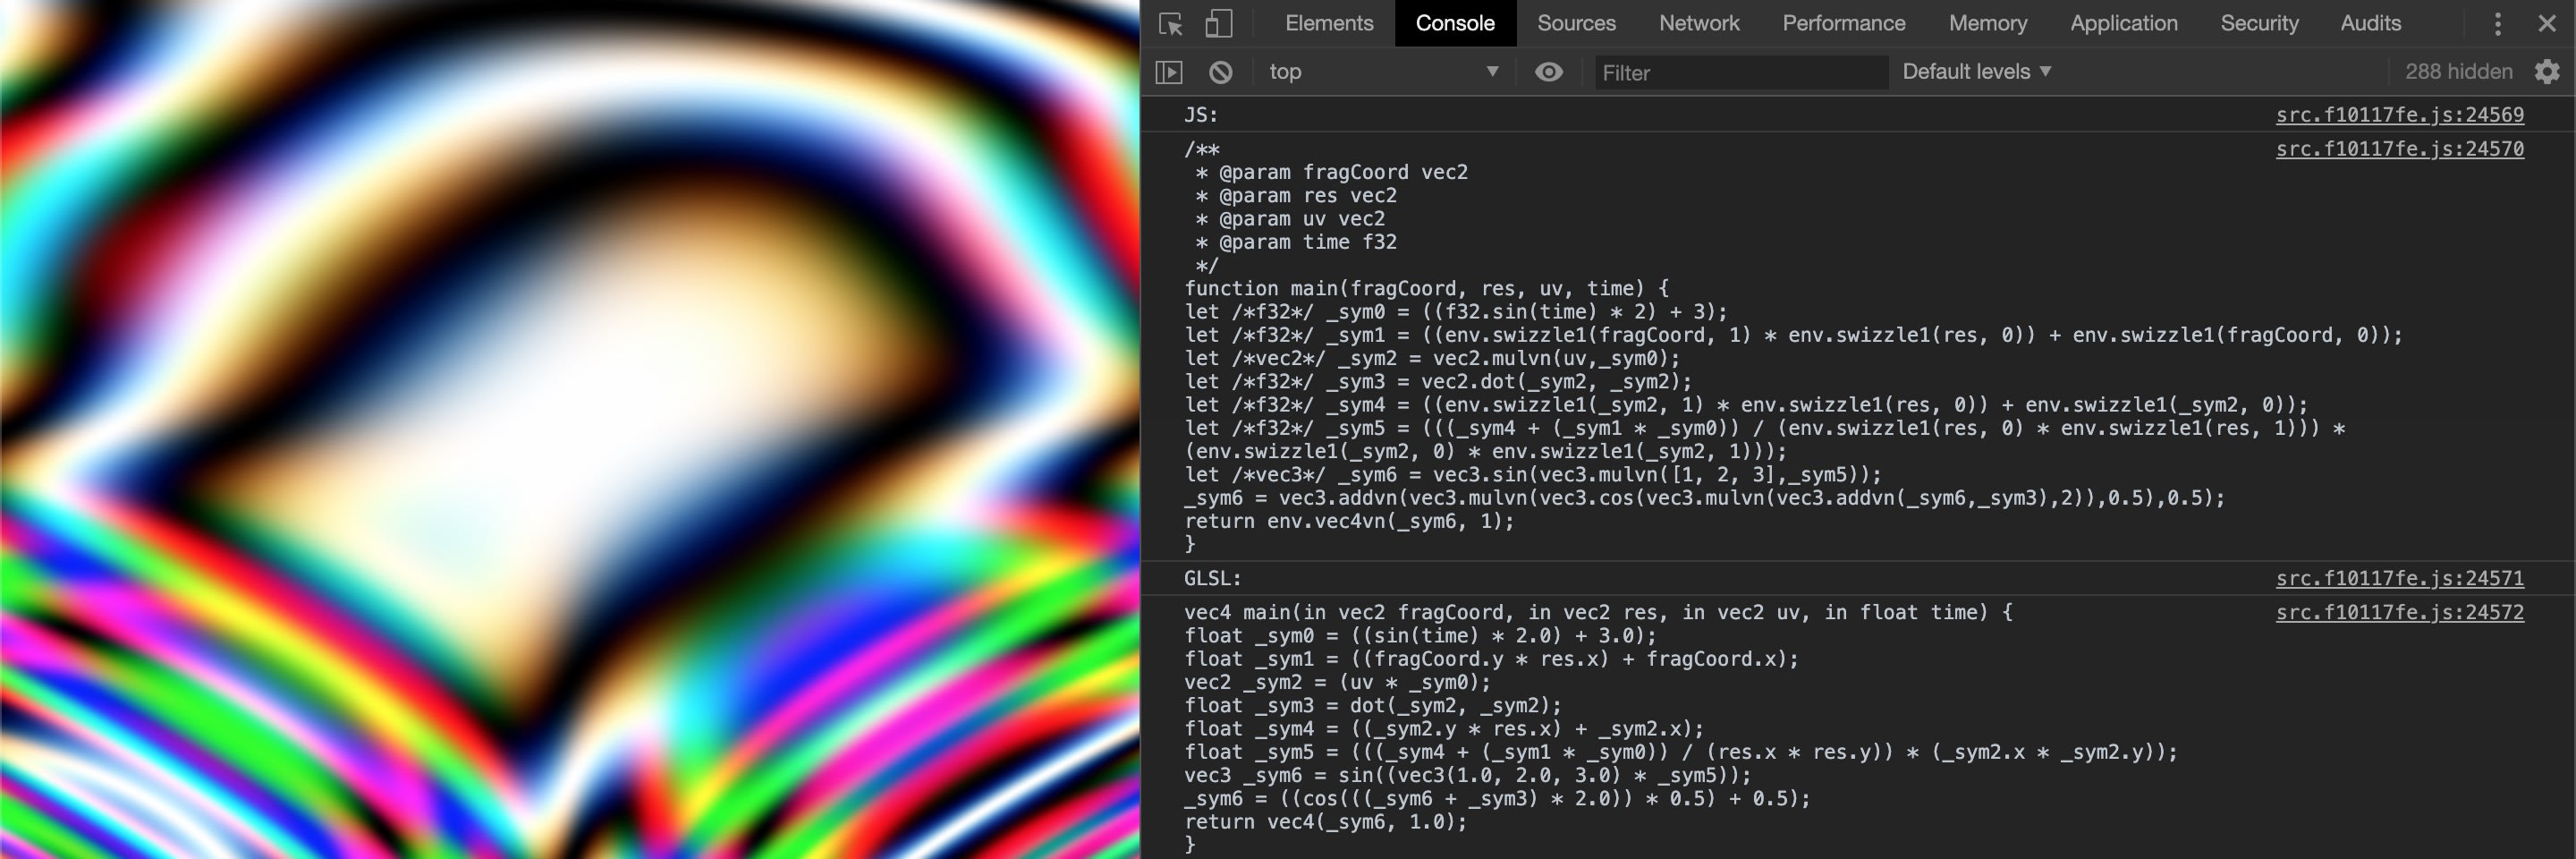Switch to the Network tab

1699,23
